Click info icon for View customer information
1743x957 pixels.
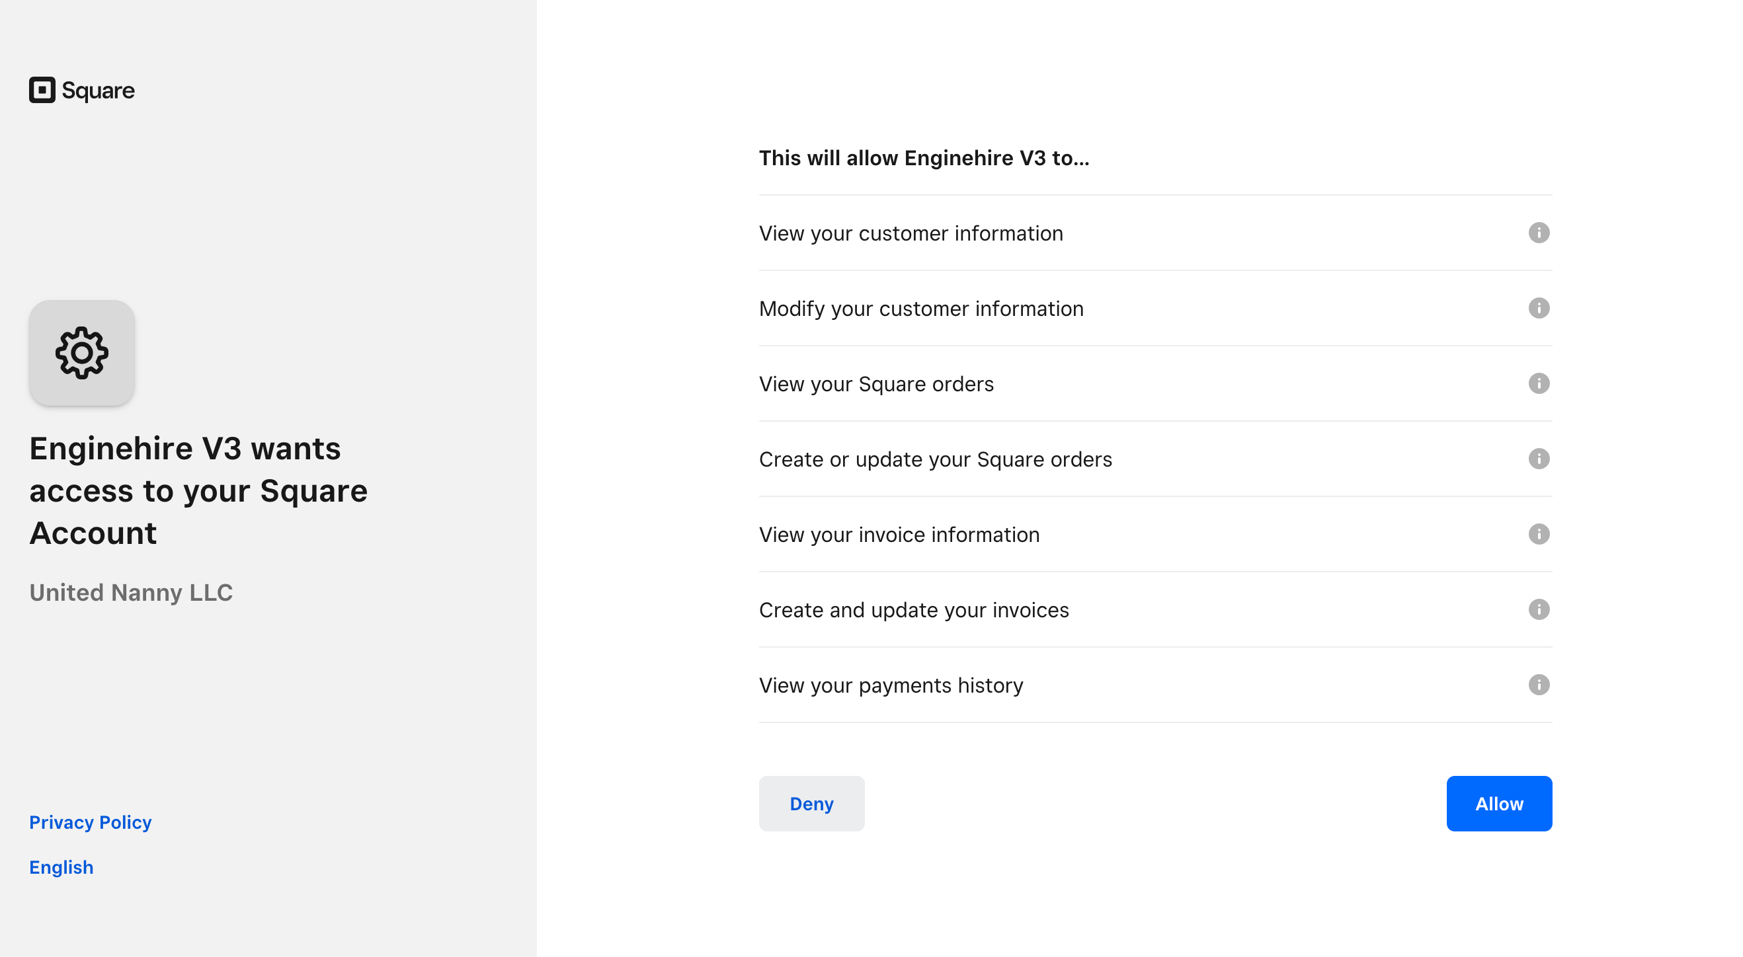click(1538, 233)
